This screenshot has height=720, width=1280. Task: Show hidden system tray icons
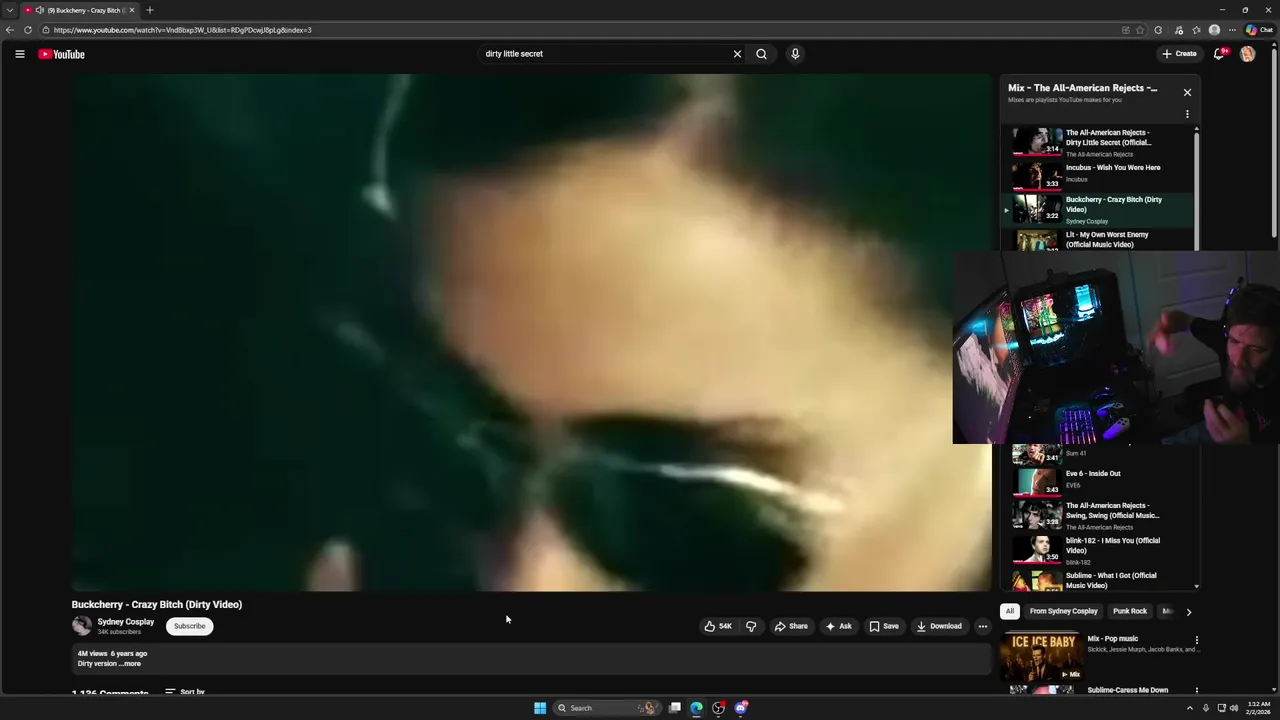point(1189,708)
